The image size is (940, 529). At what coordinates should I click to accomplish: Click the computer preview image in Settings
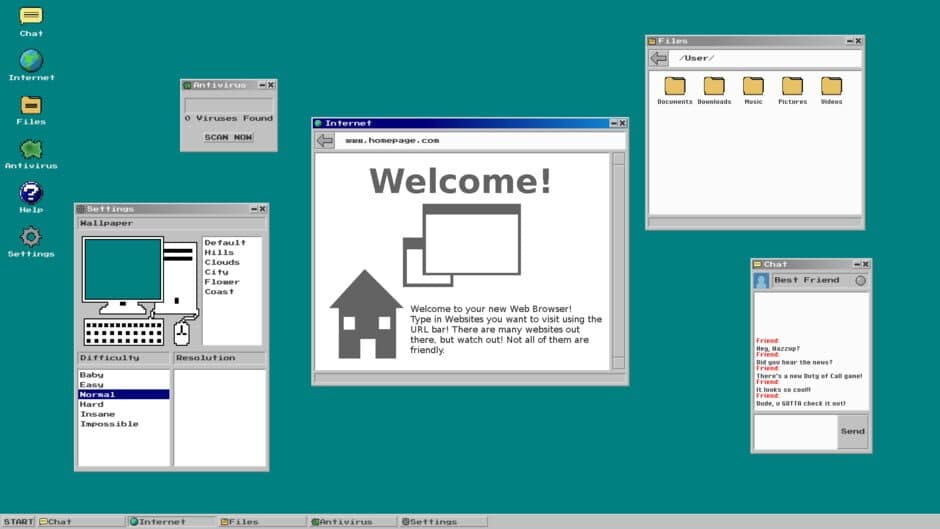click(141, 291)
